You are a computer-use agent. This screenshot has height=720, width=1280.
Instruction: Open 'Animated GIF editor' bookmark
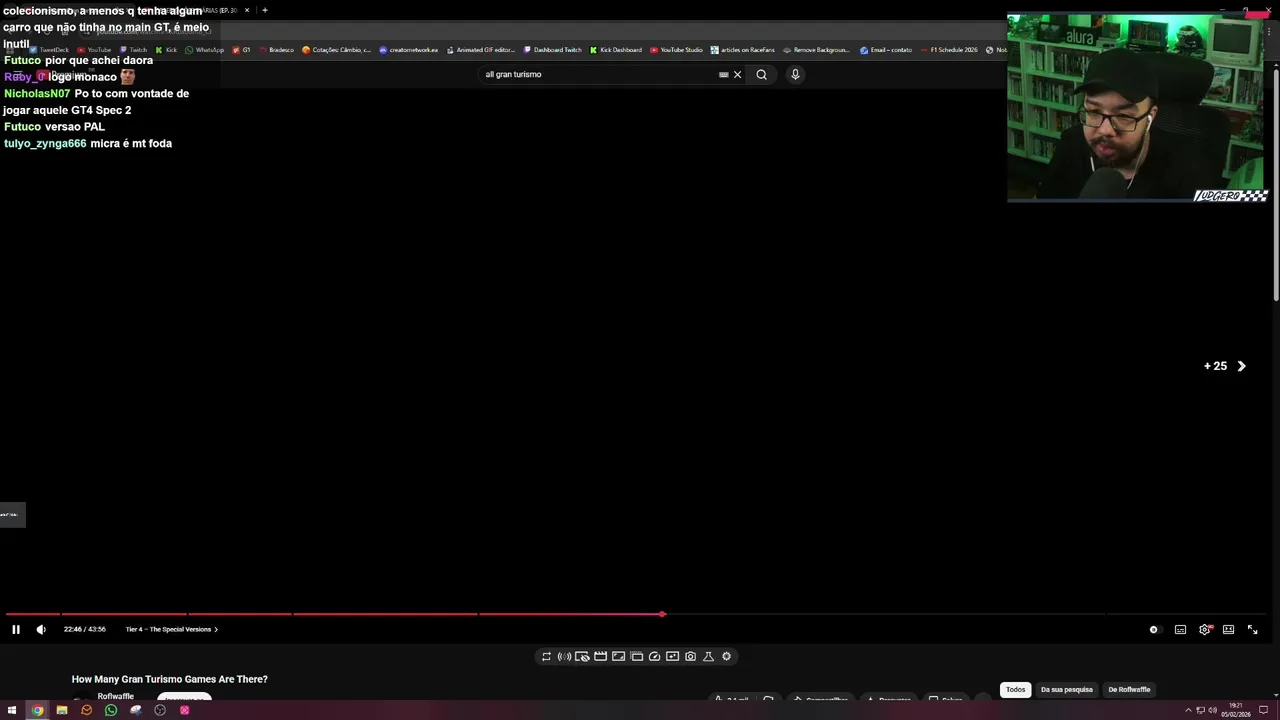(x=480, y=50)
